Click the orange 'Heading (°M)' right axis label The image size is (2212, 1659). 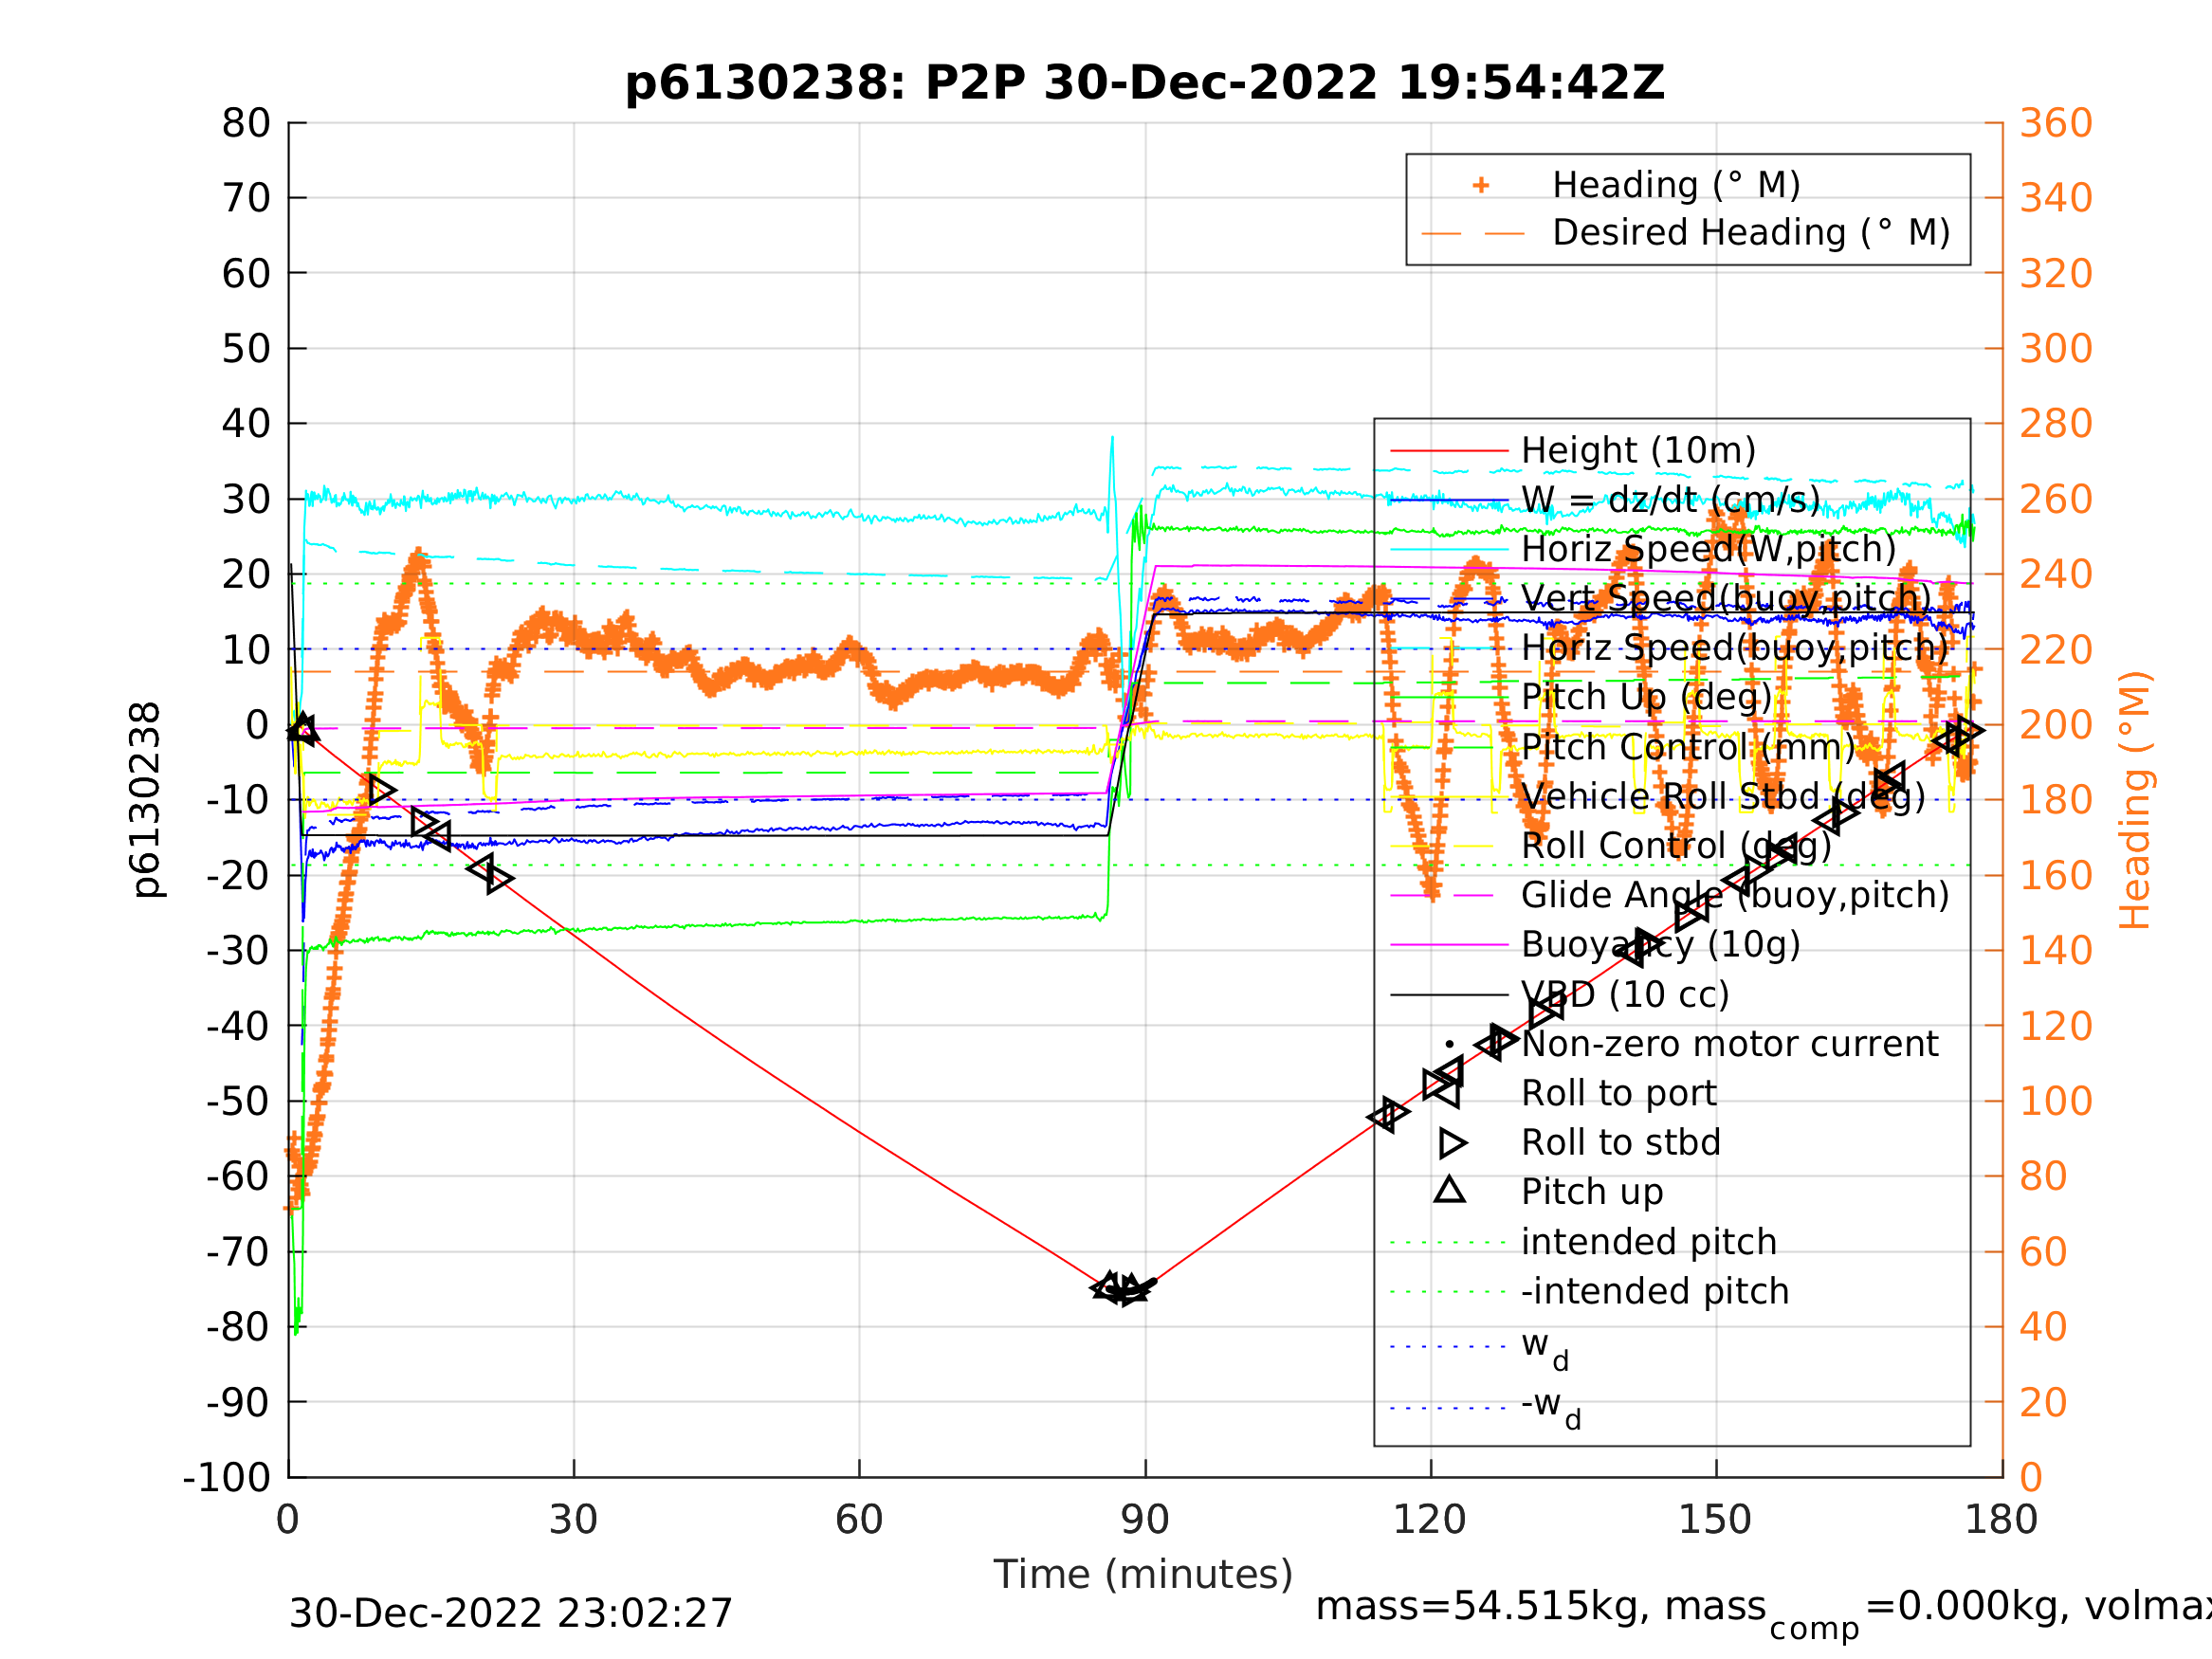[2135, 800]
